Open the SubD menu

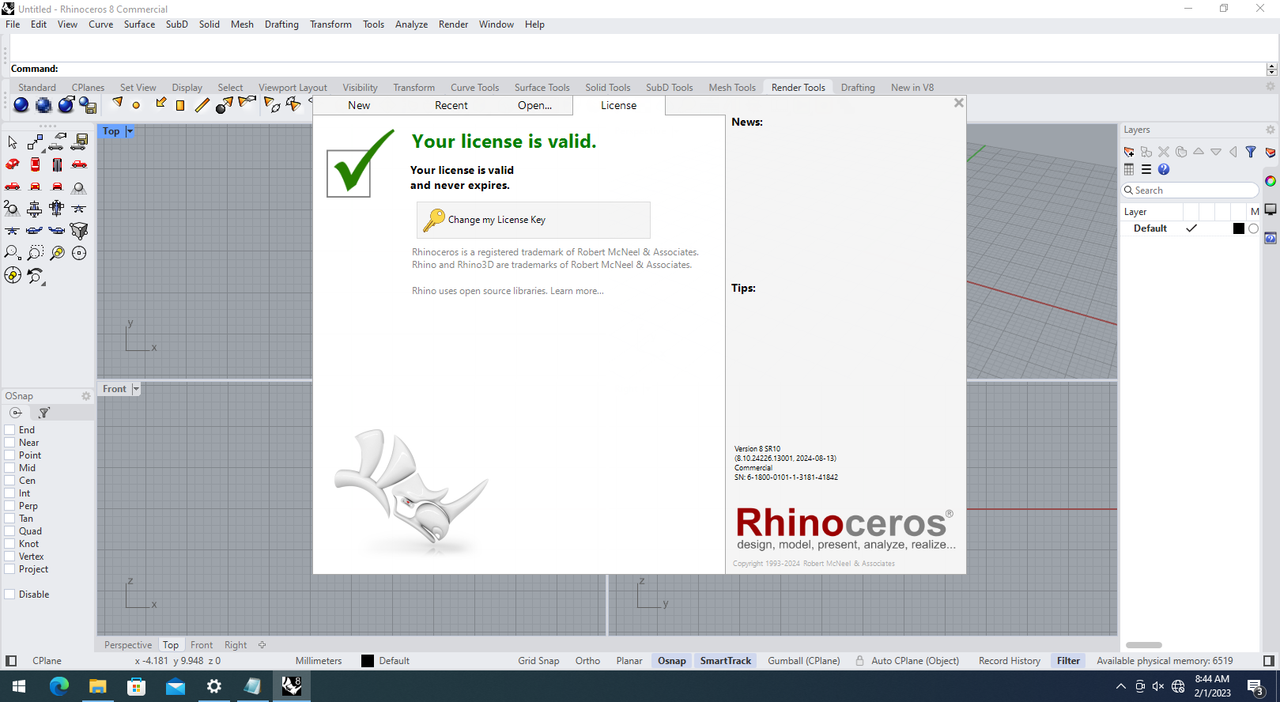[x=177, y=24]
